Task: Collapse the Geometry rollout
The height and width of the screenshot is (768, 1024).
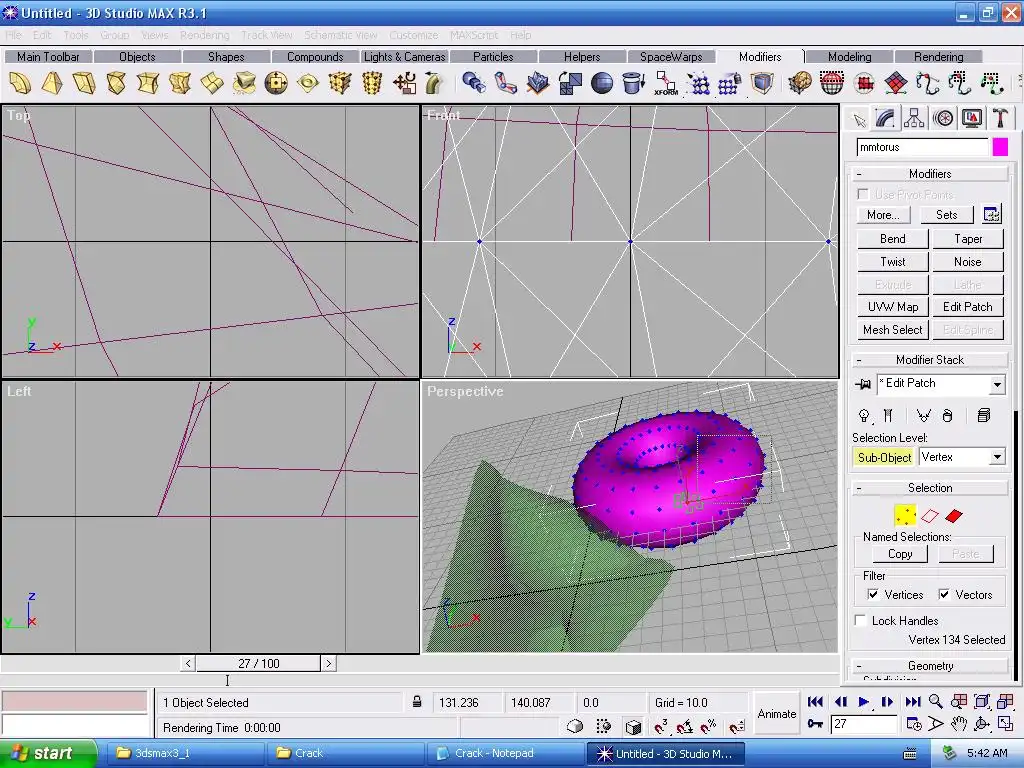Action: 929,665
